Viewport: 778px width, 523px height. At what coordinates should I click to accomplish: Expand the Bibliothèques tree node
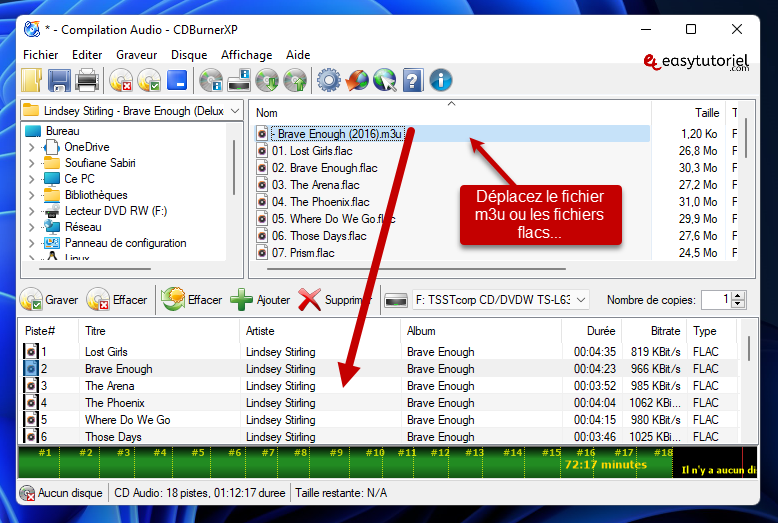(31, 195)
